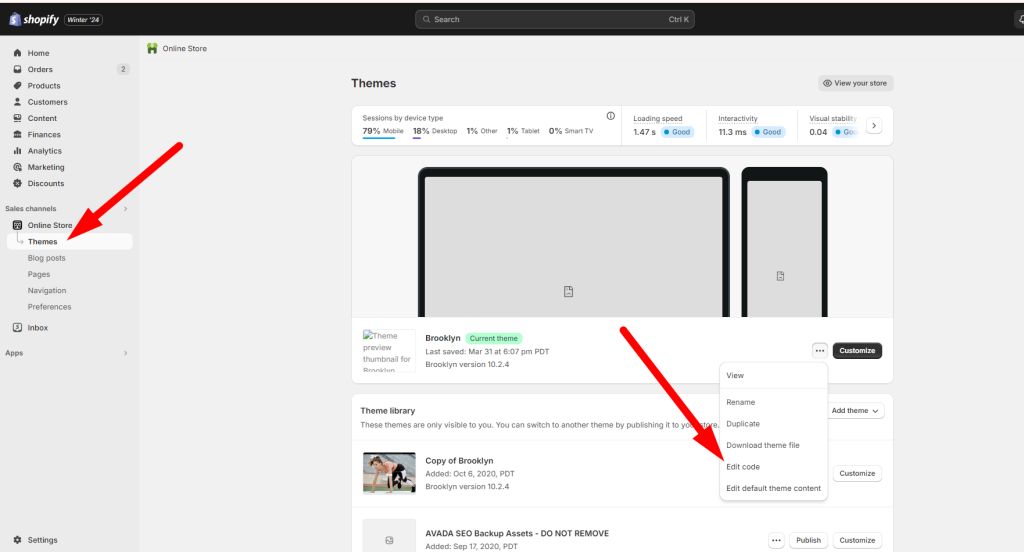Viewport: 1024px width, 552px height.
Task: Click the search magnifier icon
Action: [x=426, y=20]
